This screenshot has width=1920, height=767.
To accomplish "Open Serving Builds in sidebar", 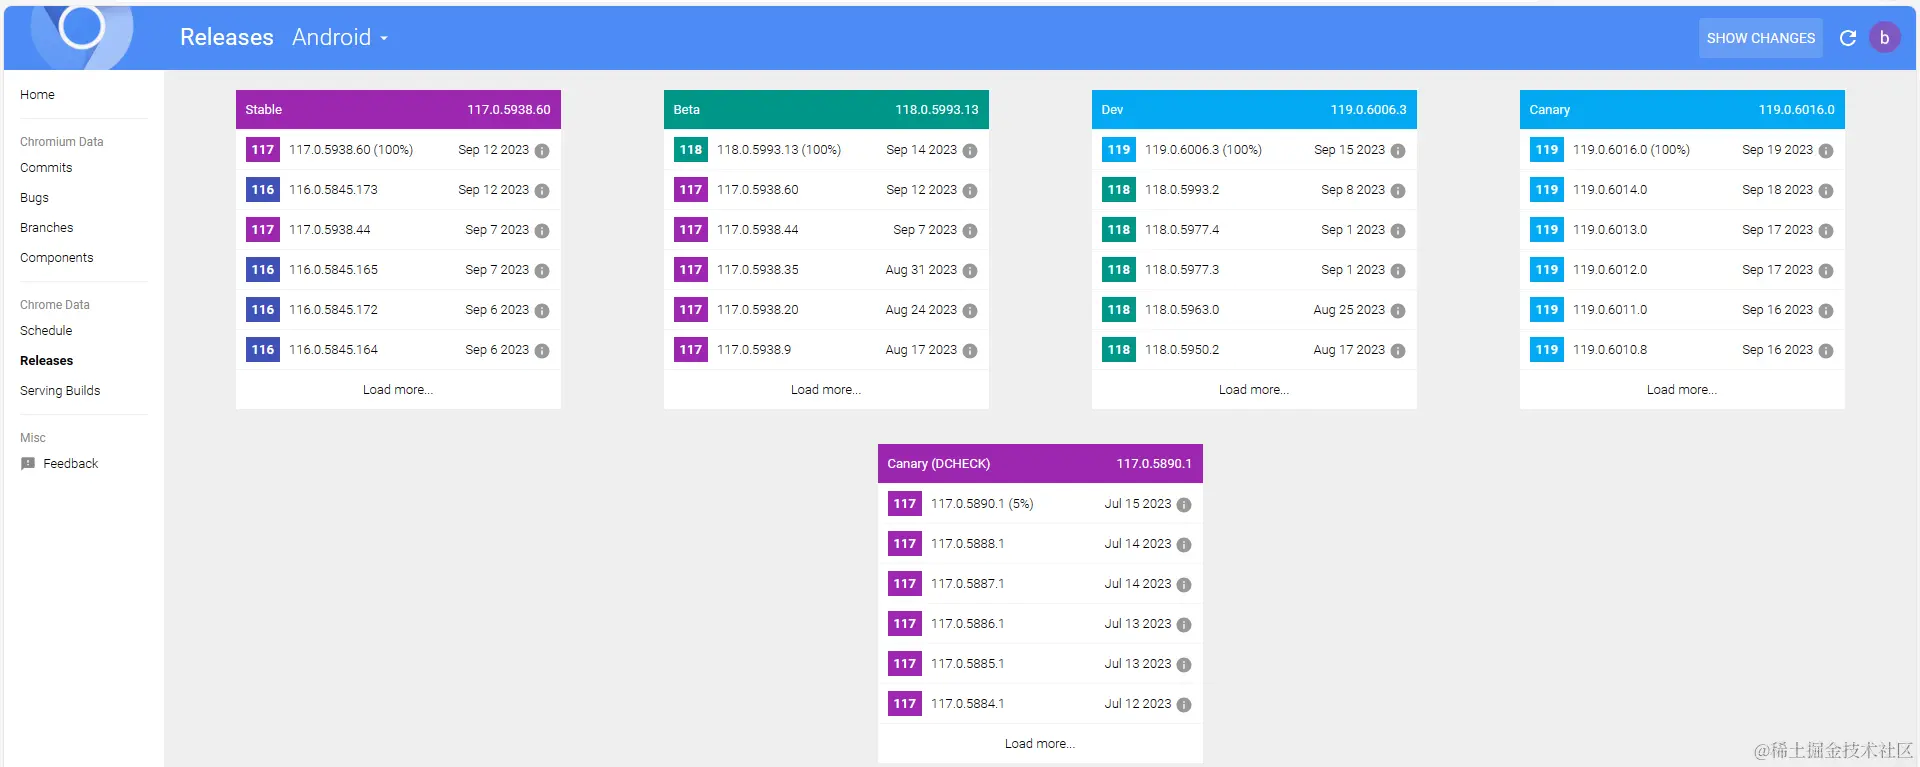I will (60, 391).
